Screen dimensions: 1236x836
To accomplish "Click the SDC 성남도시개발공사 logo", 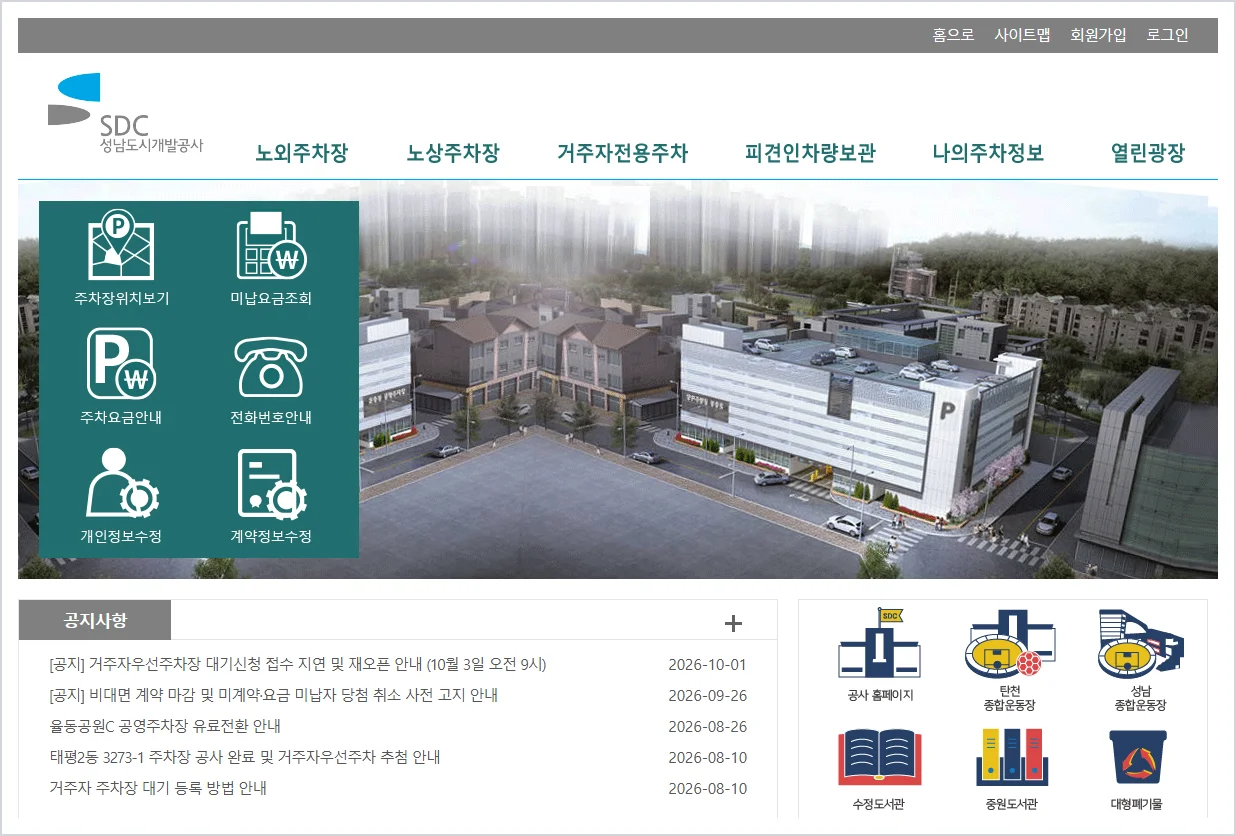I will [x=125, y=113].
